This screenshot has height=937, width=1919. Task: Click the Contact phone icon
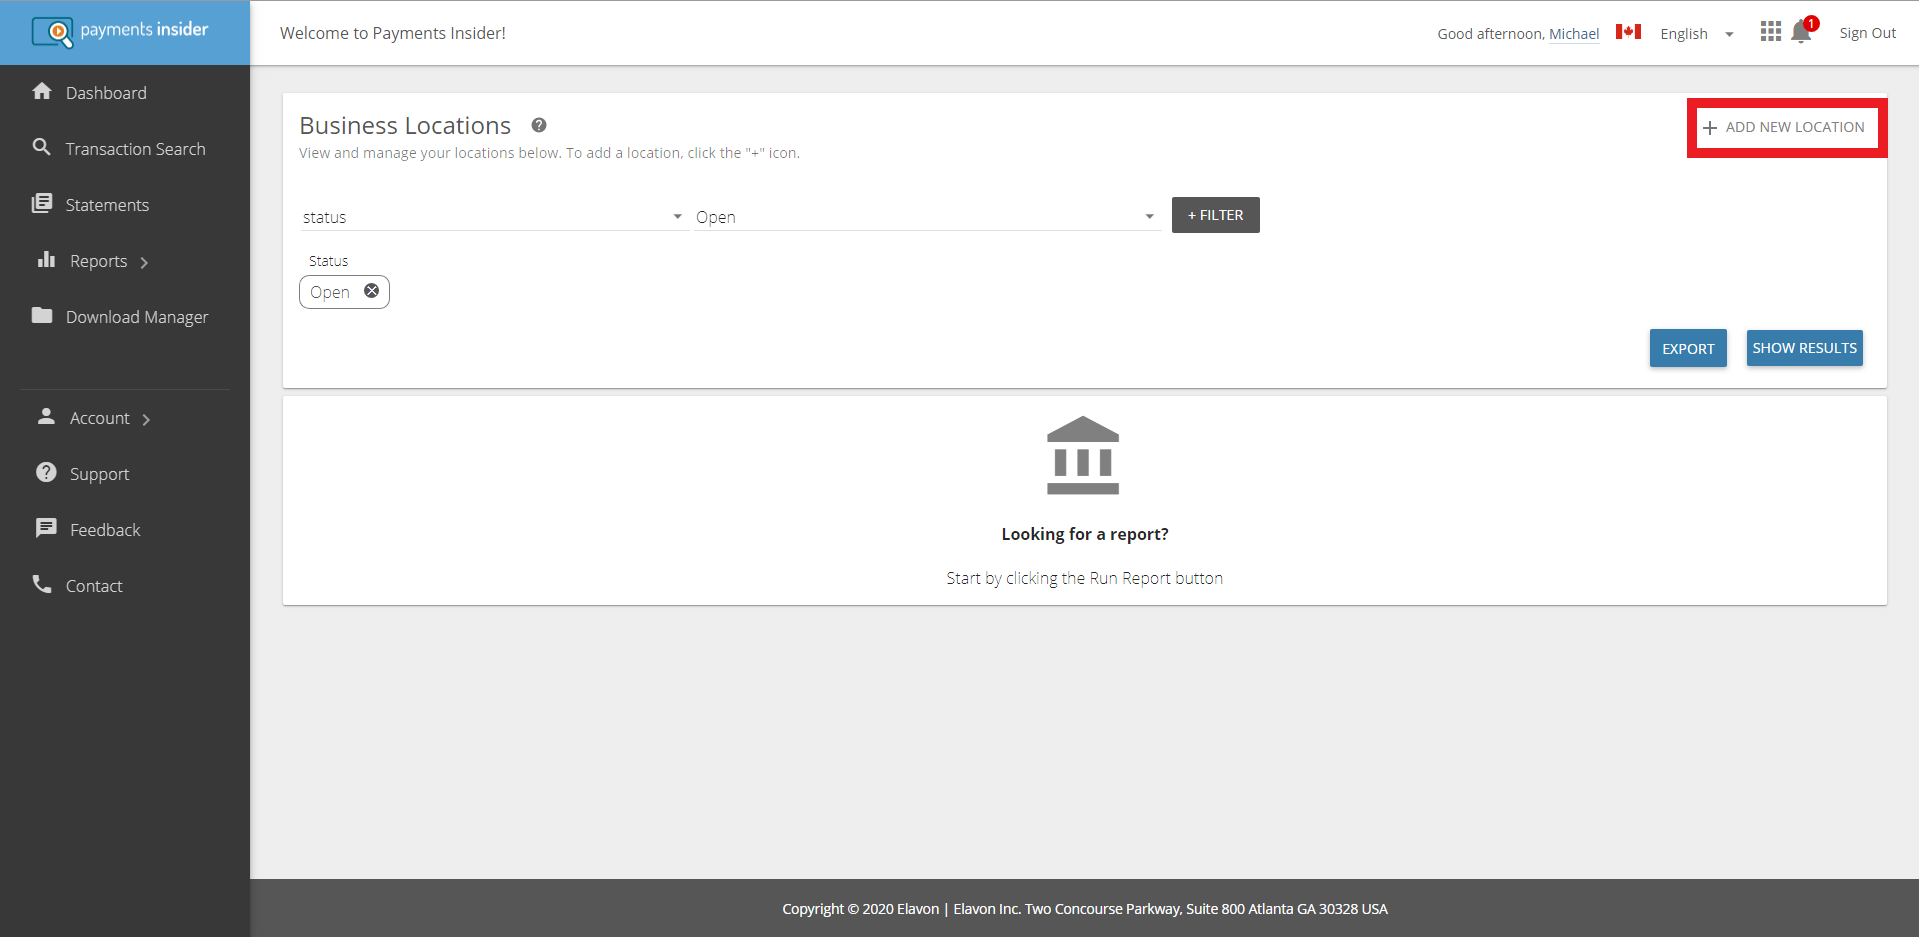(42, 584)
